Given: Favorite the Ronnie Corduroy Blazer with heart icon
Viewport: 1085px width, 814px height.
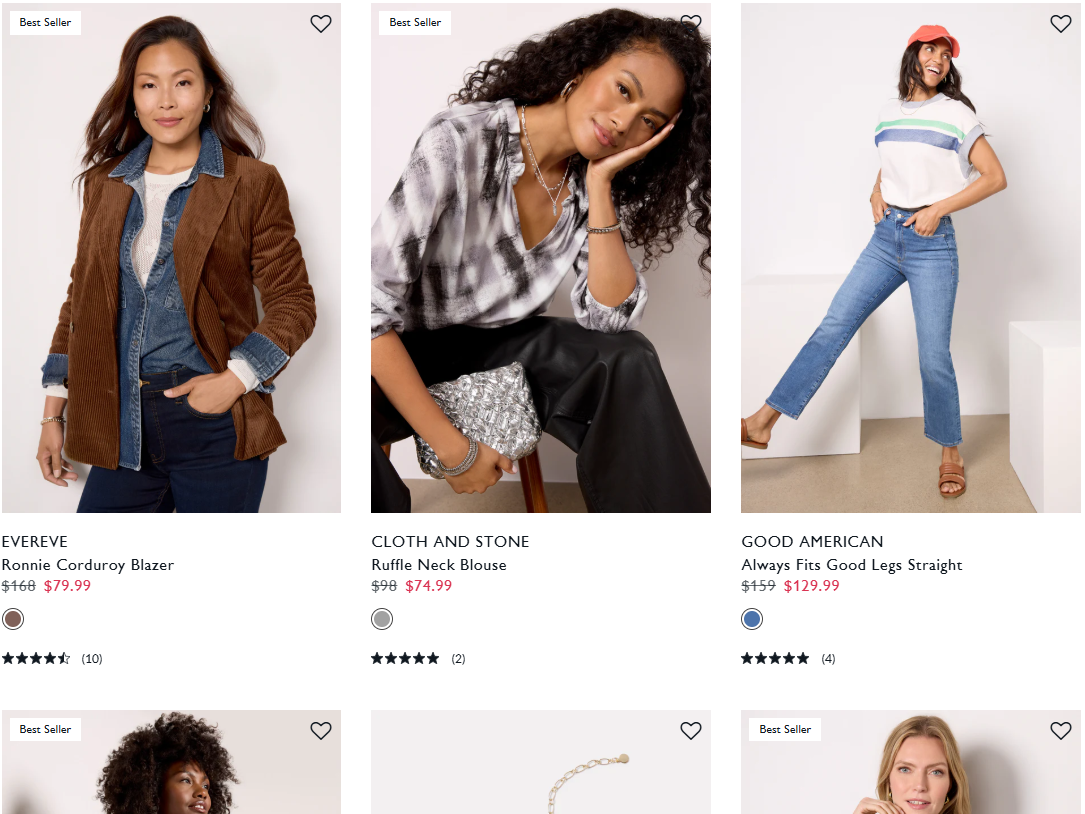Looking at the screenshot, I should (320, 24).
